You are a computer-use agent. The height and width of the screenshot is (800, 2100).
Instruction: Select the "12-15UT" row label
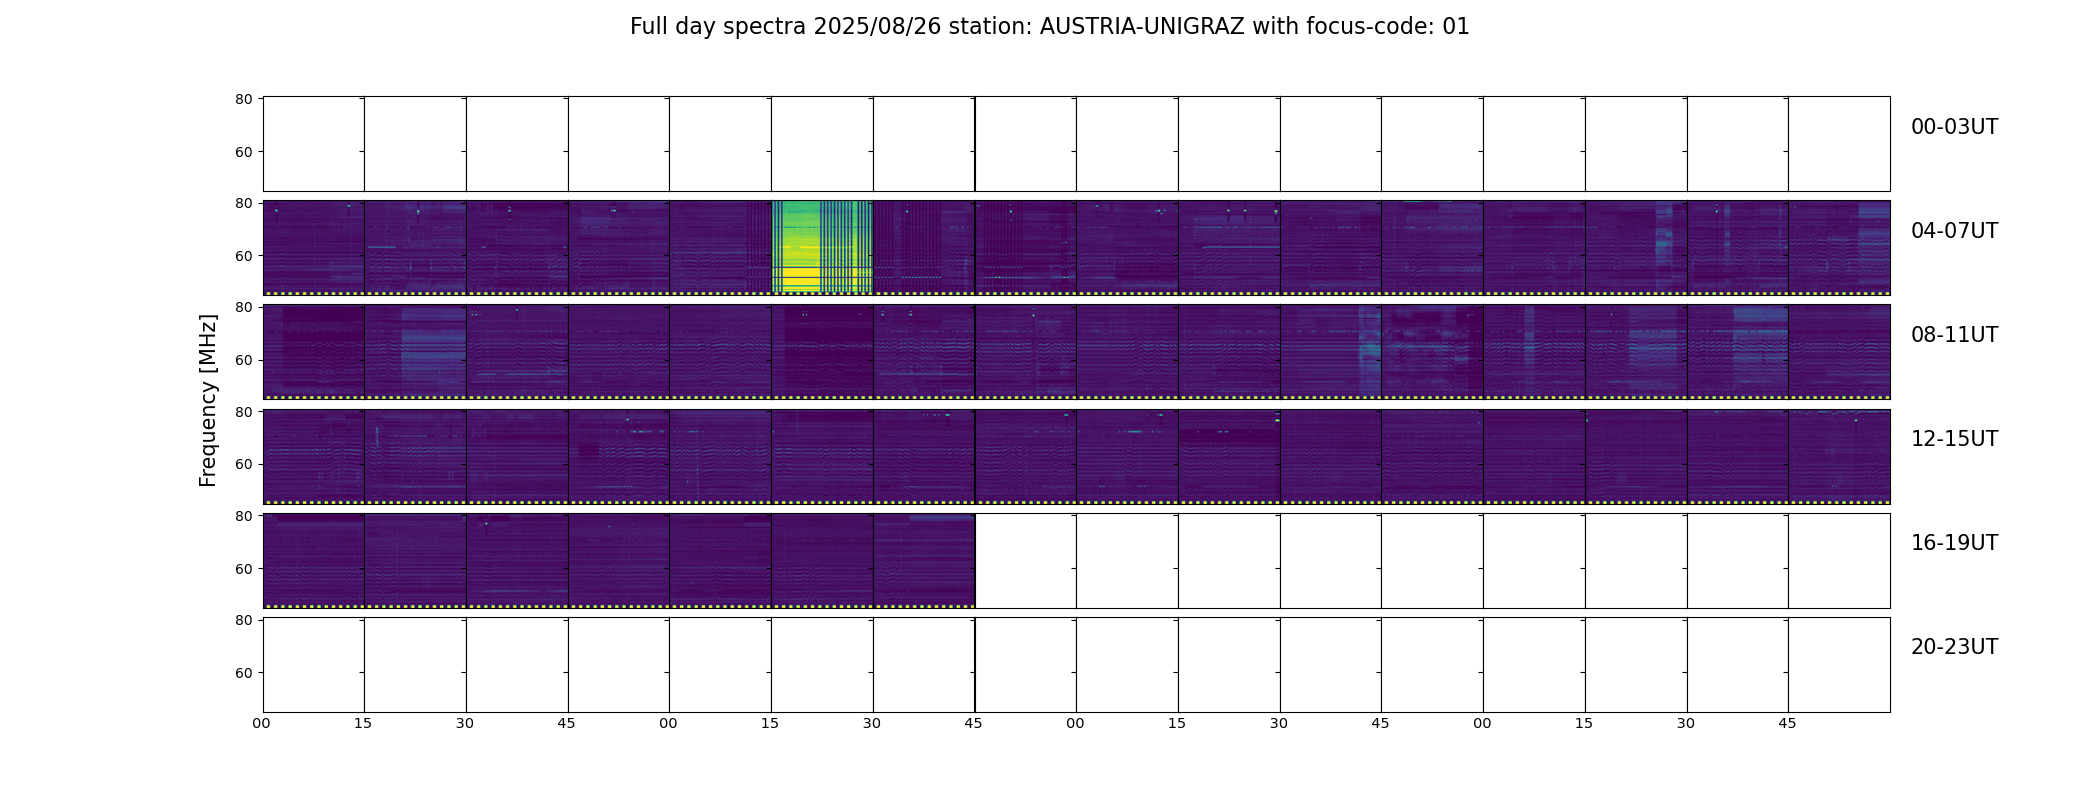point(1954,439)
